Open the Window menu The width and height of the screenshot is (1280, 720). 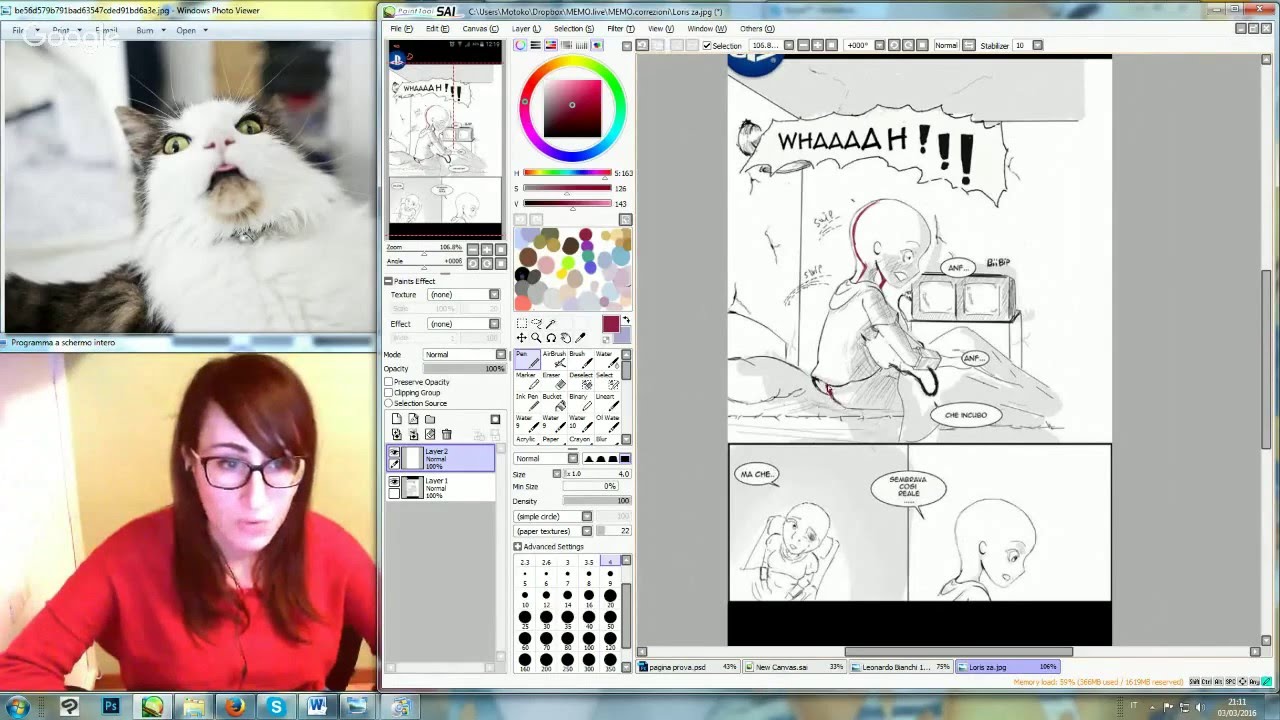tap(707, 29)
